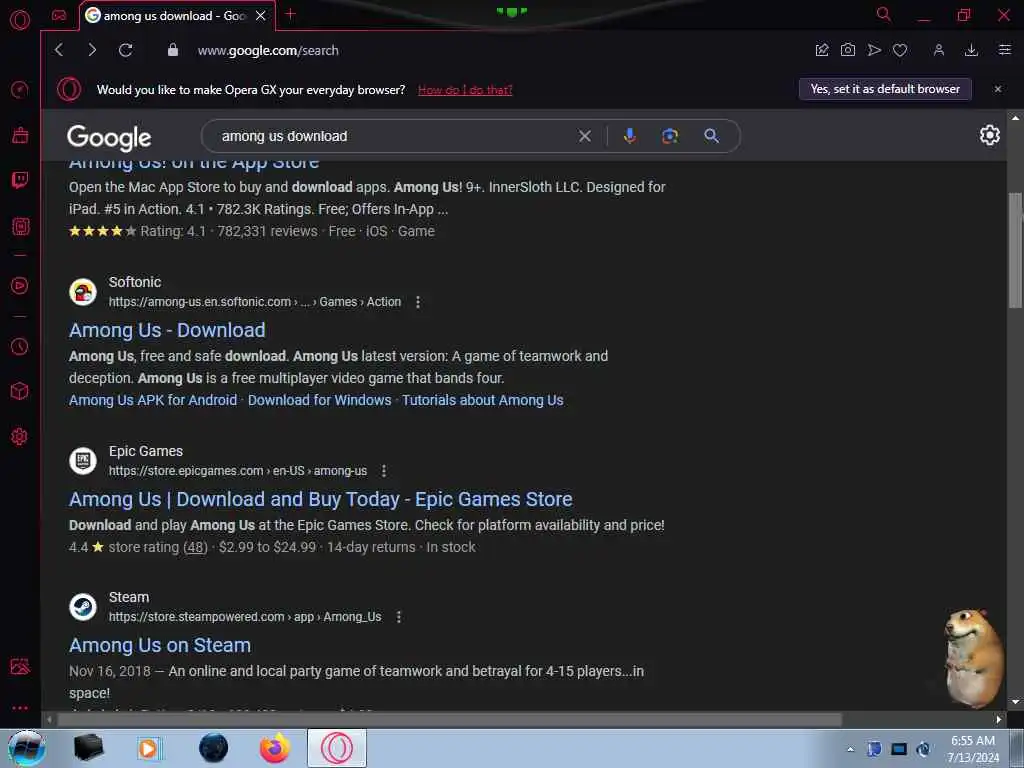
Task: Open Twitch panel in sidebar
Action: (20, 180)
